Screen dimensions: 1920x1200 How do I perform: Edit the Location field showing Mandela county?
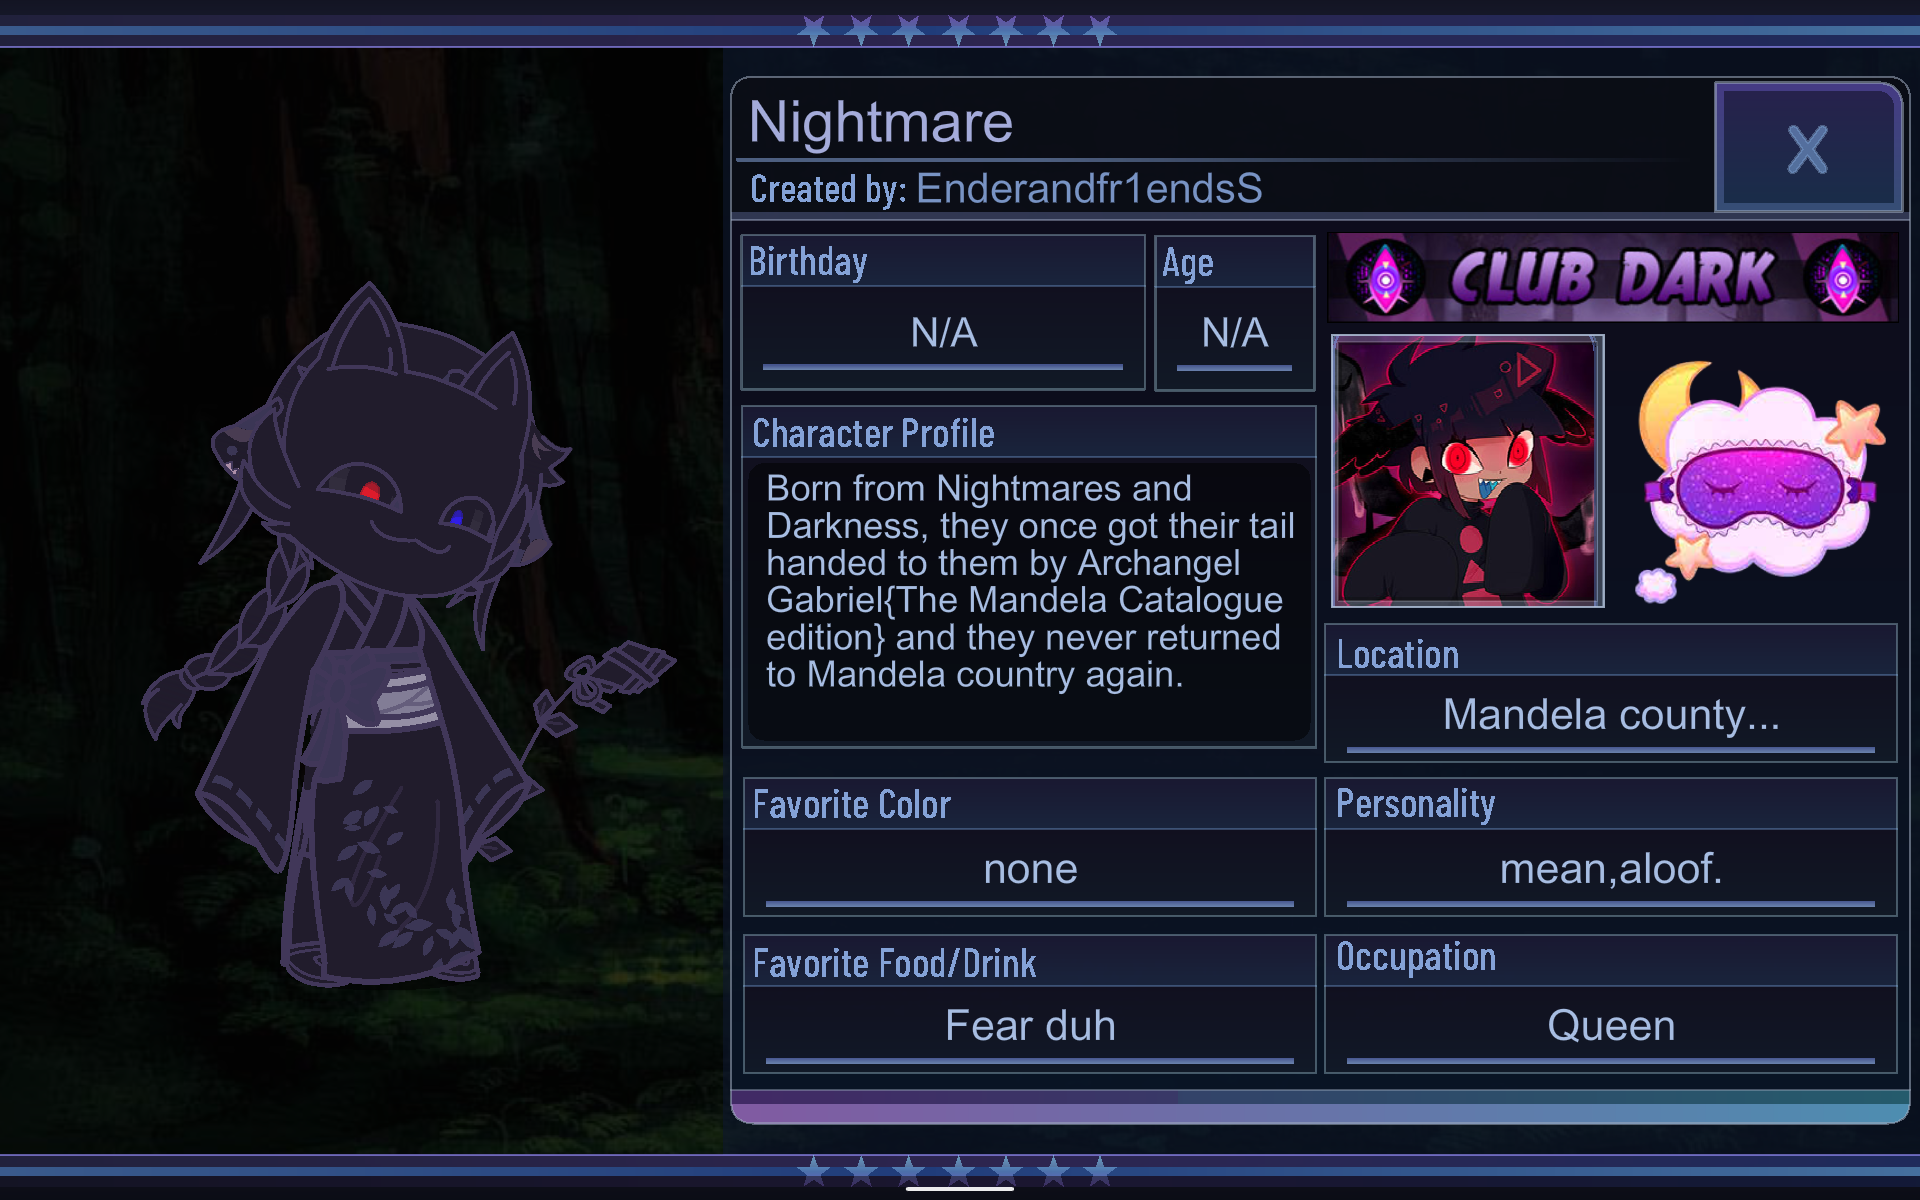[x=1611, y=716]
